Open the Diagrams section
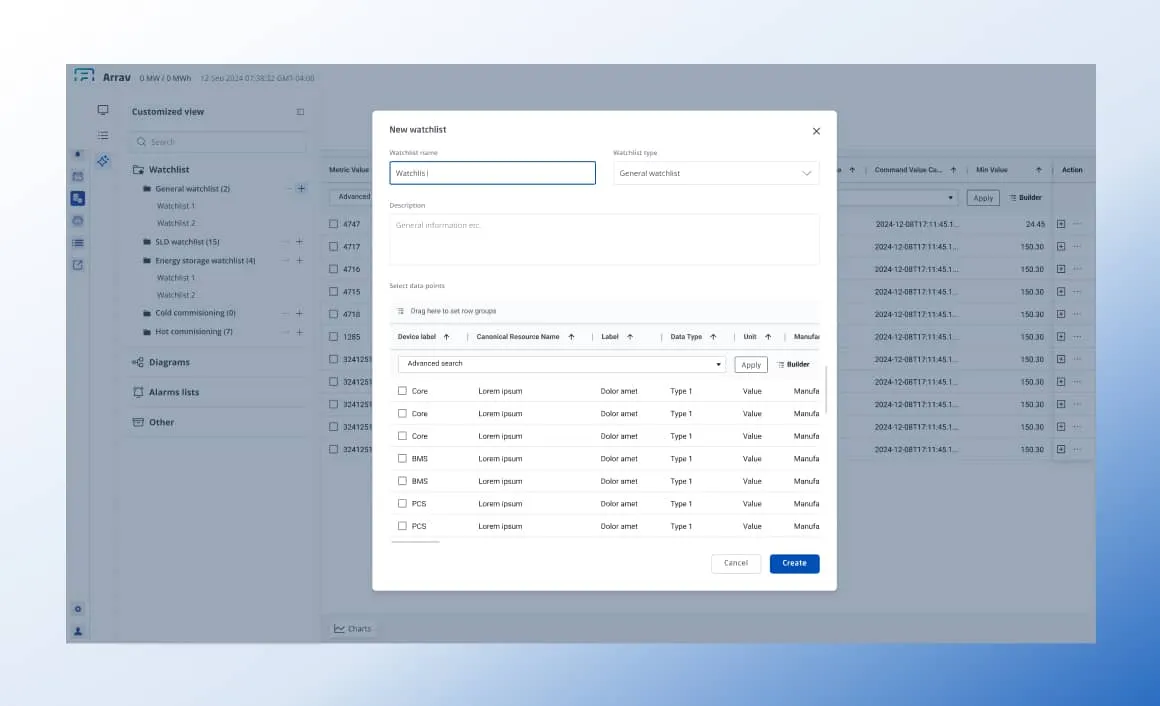Image resolution: width=1160 pixels, height=706 pixels. click(161, 362)
